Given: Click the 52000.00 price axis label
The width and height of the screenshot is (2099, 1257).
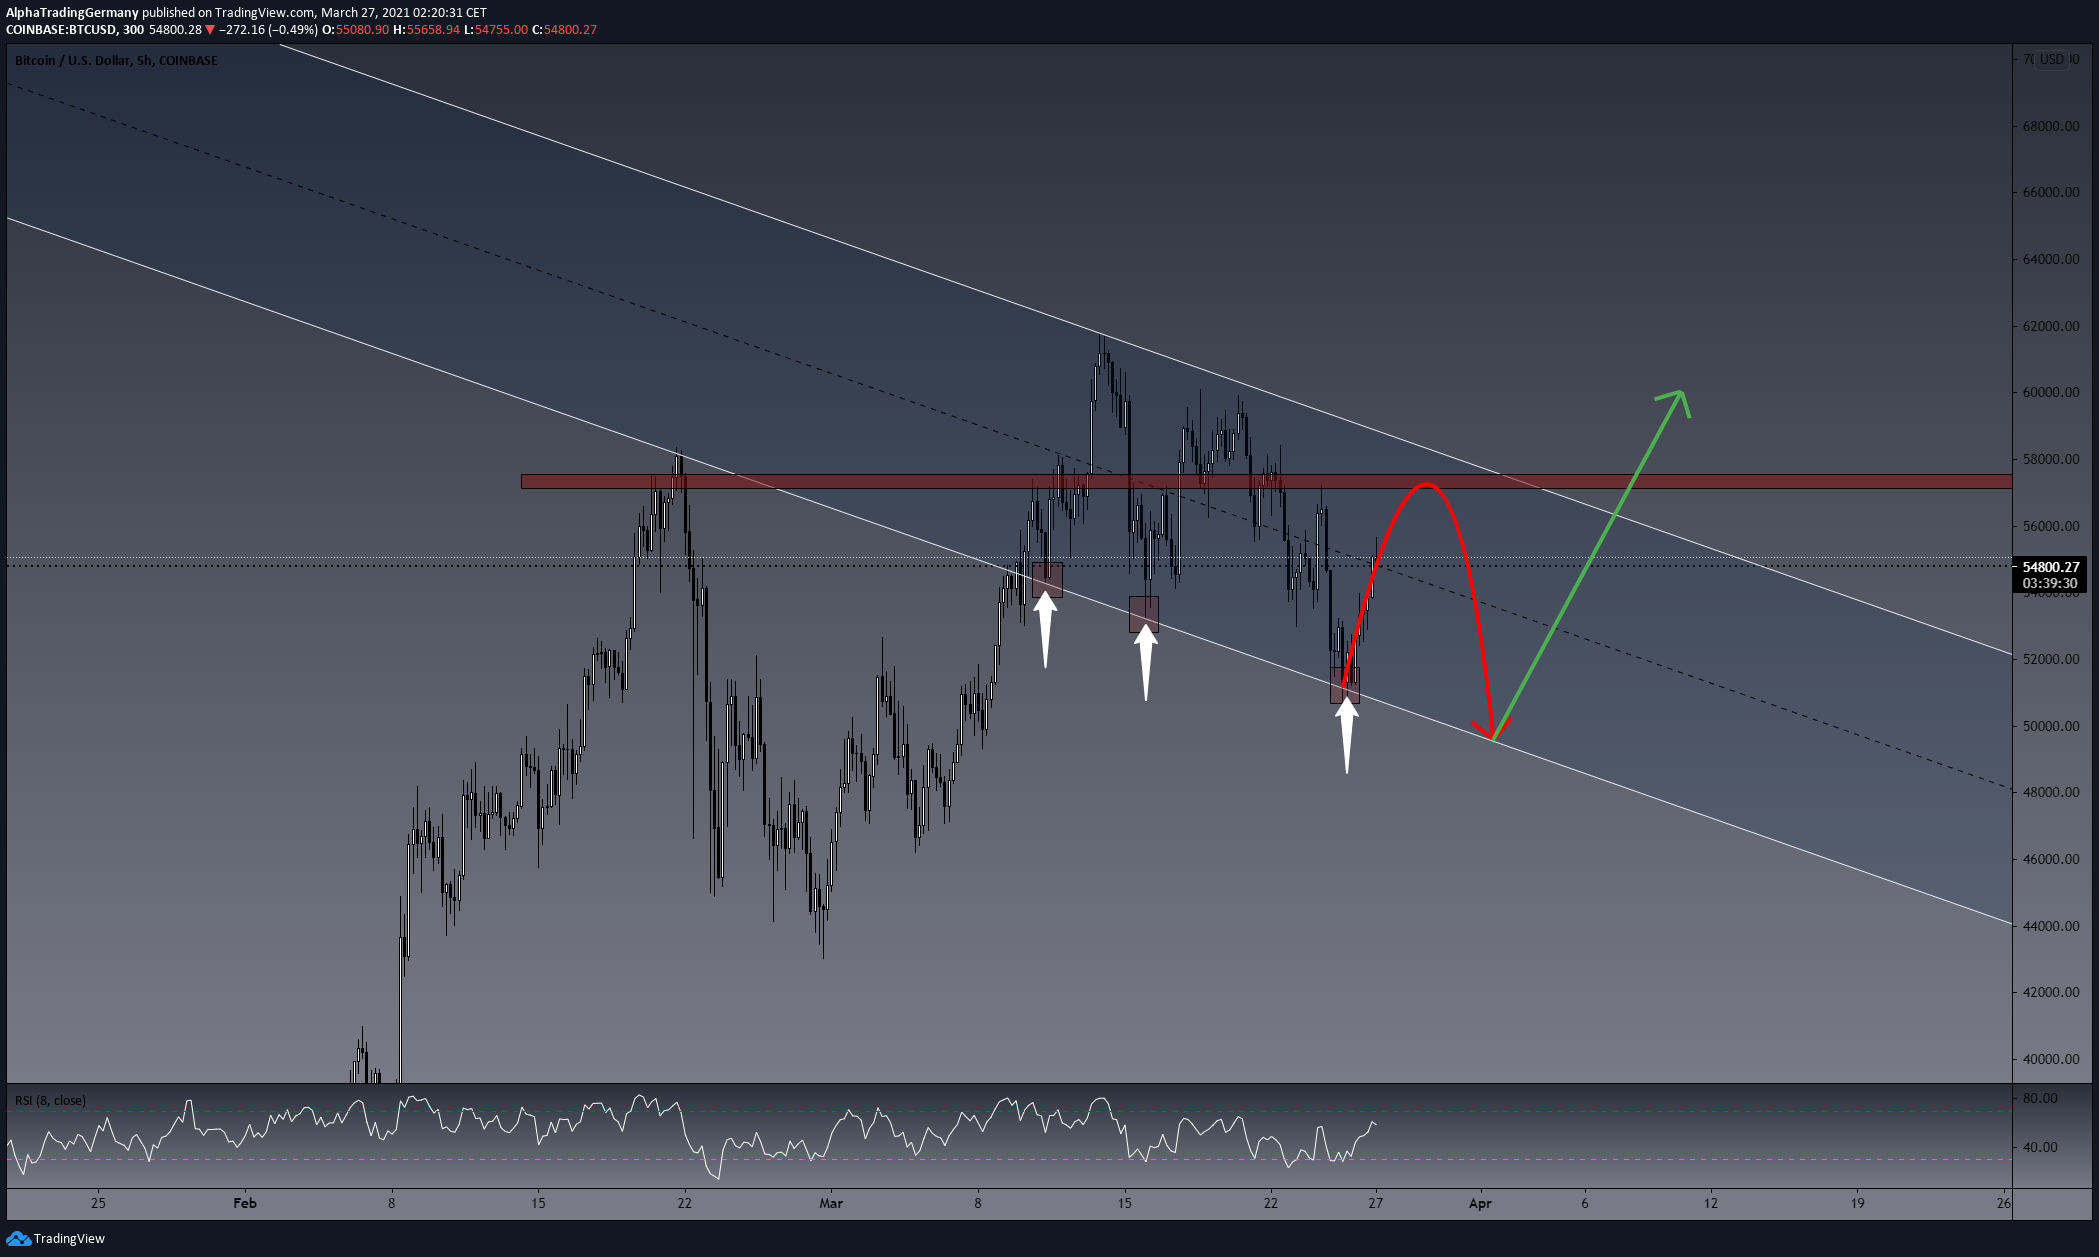Looking at the screenshot, I should (x=2050, y=659).
